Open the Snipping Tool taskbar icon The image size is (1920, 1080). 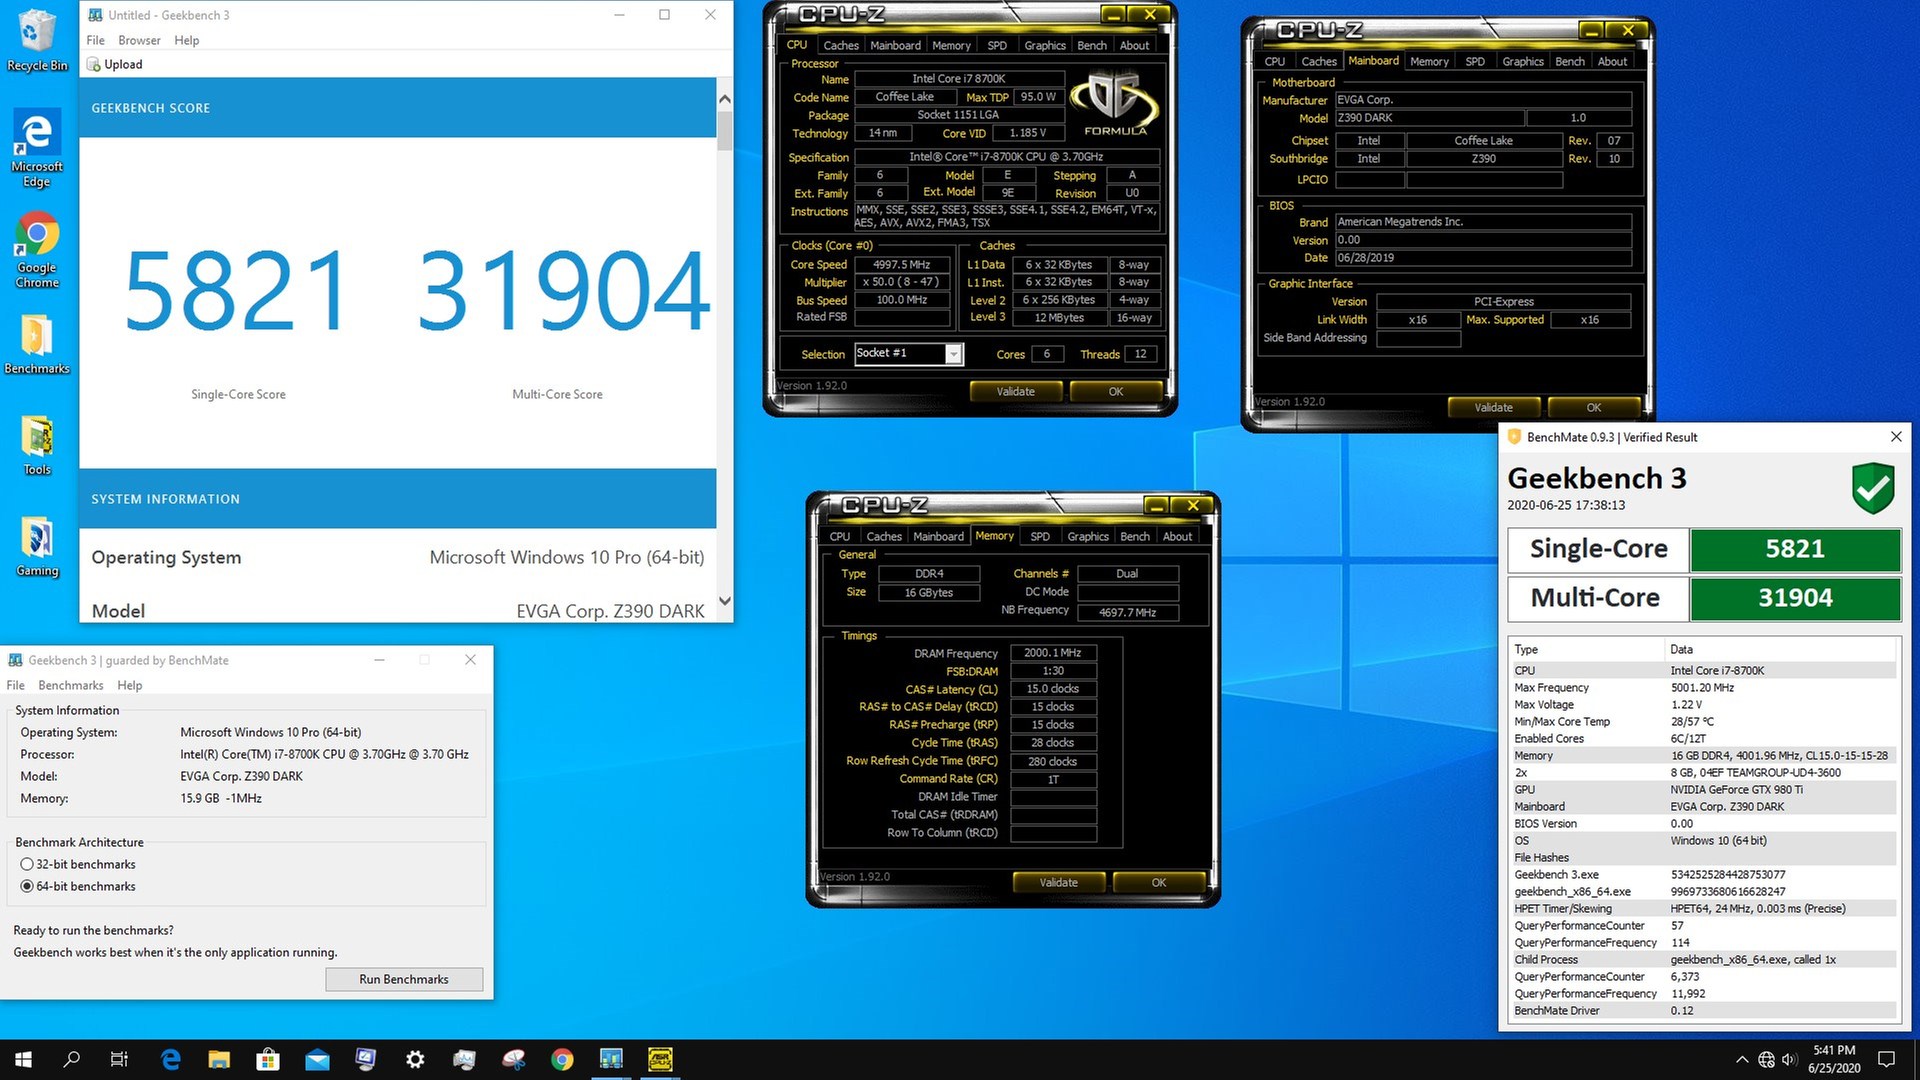click(x=513, y=1059)
